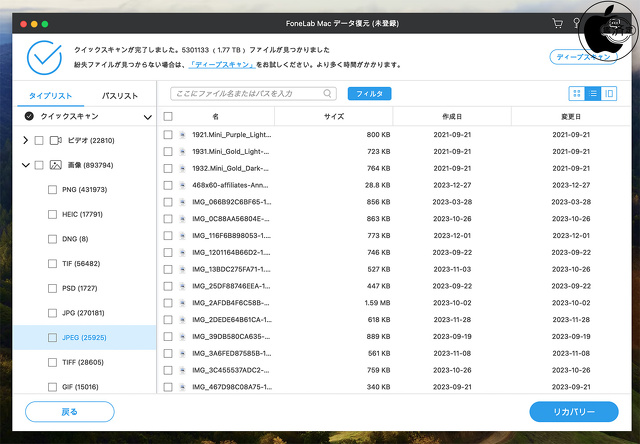Switch to preview pane view
The width and height of the screenshot is (640, 444).
click(x=609, y=93)
